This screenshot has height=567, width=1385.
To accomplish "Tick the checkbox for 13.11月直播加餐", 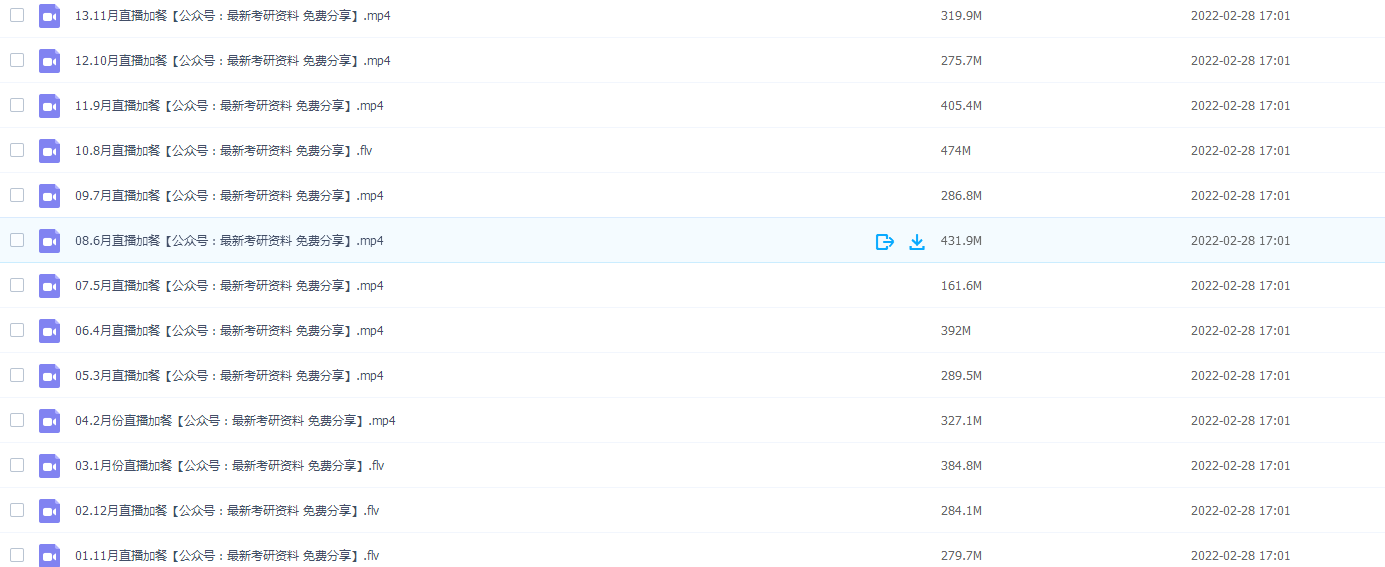I will (17, 15).
